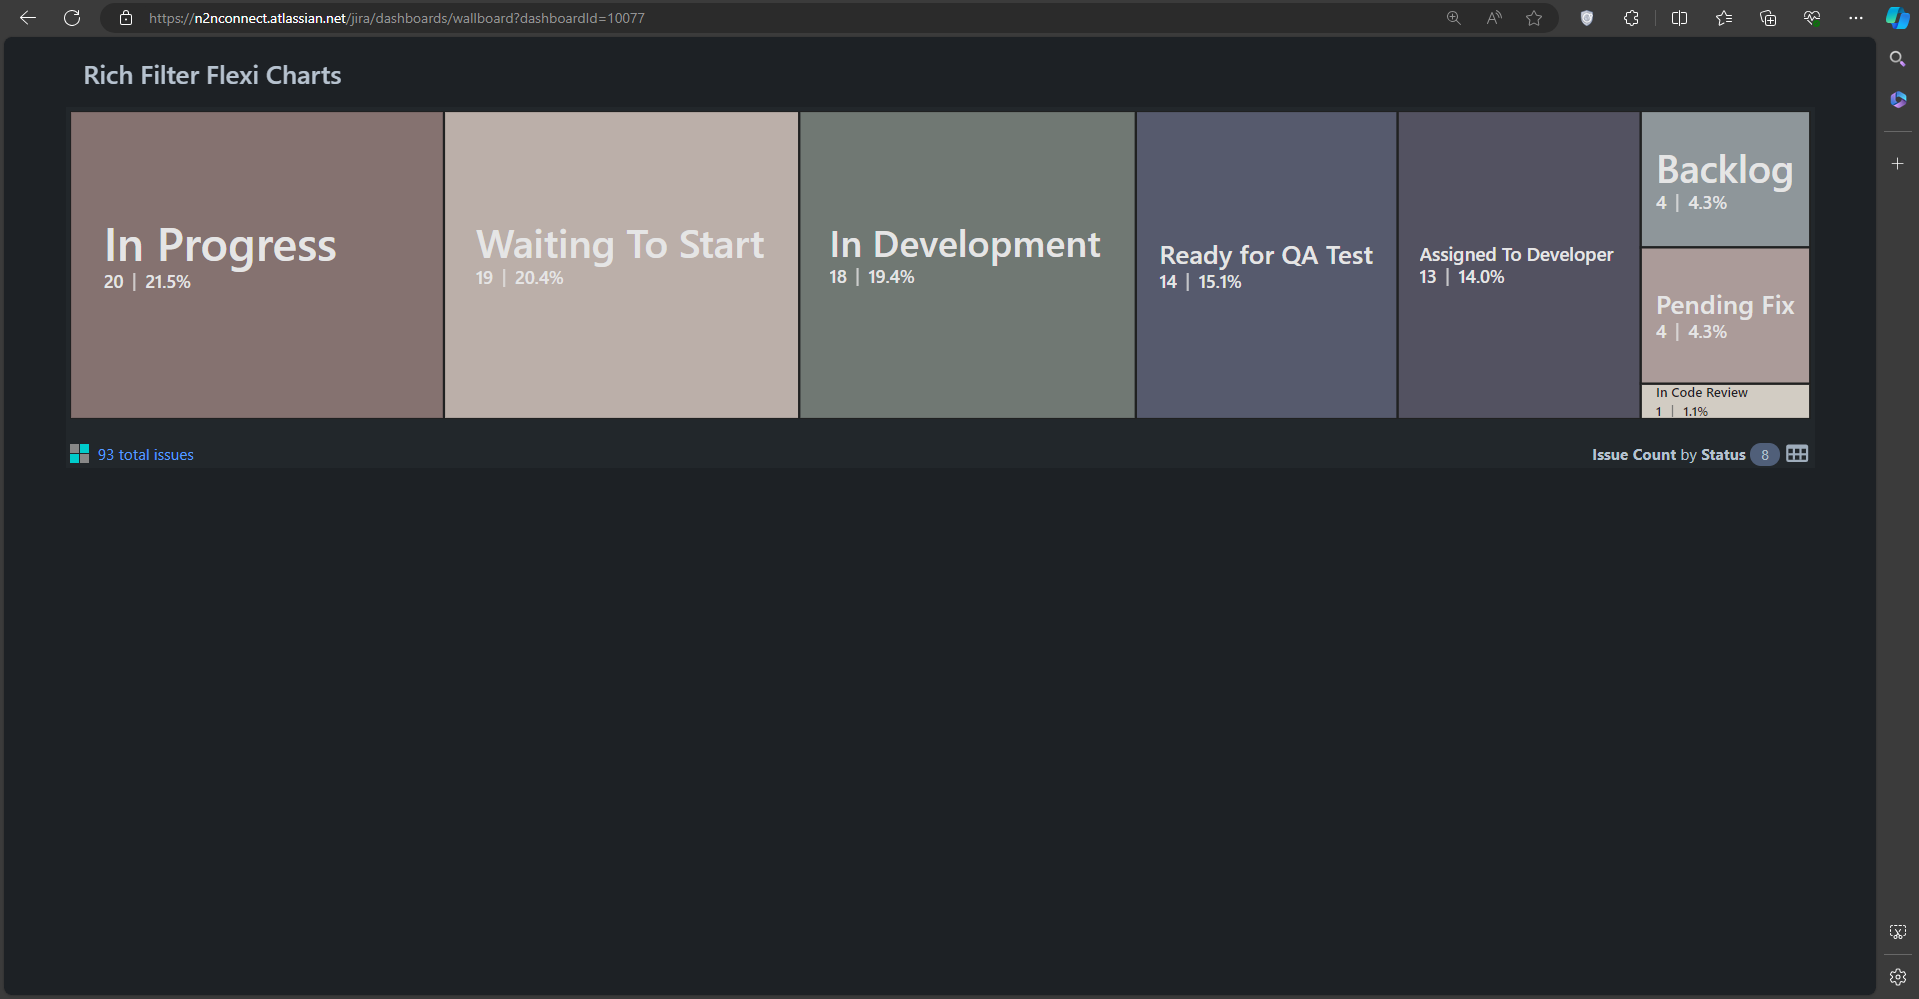This screenshot has width=1919, height=999.
Task: Click the grid view icon beside Status
Action: coord(1796,454)
